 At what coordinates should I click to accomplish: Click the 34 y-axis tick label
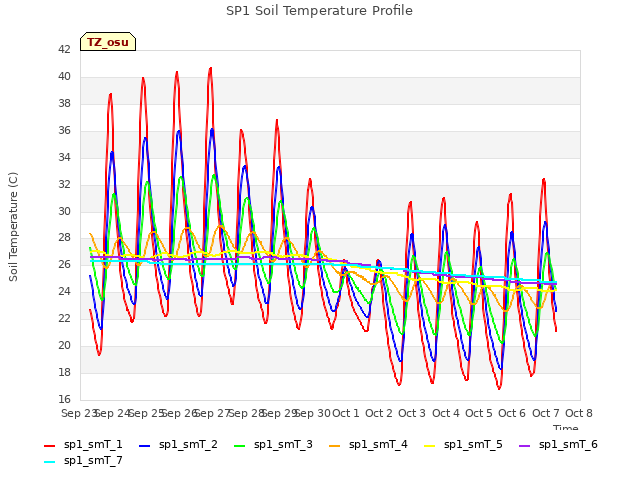pos(64,157)
